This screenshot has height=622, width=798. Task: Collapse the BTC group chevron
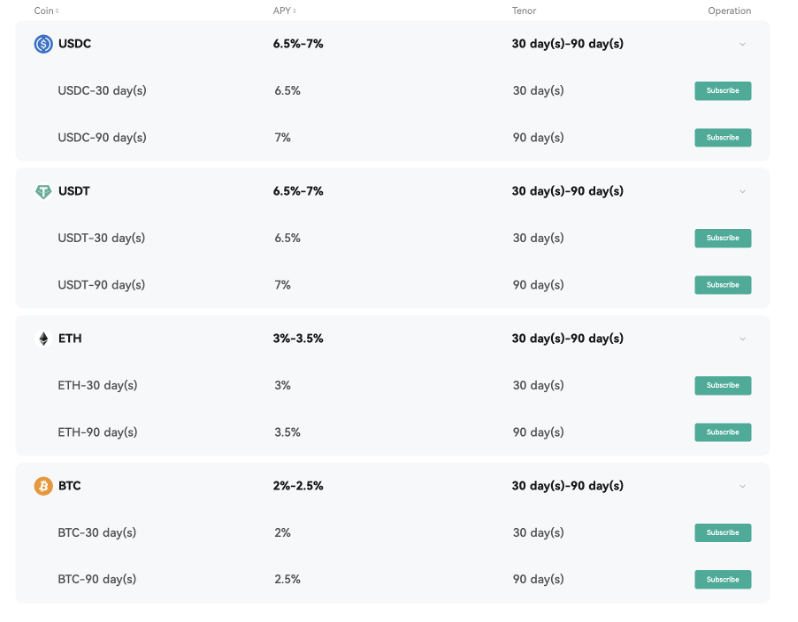click(742, 486)
